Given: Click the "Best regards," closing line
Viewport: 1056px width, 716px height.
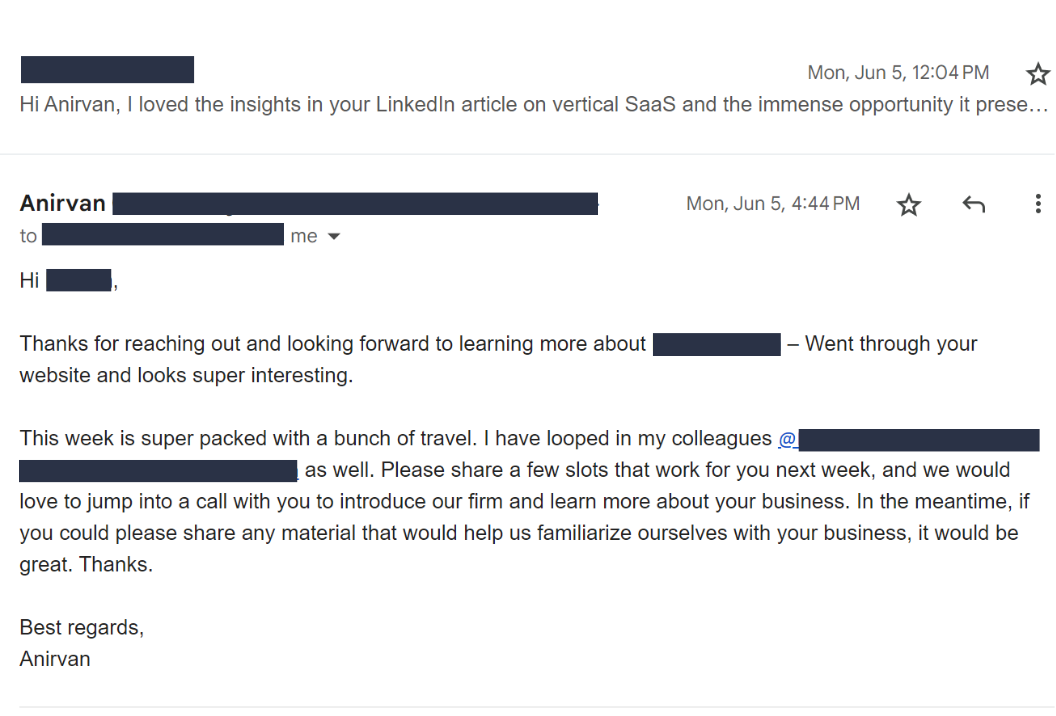Looking at the screenshot, I should (82, 628).
